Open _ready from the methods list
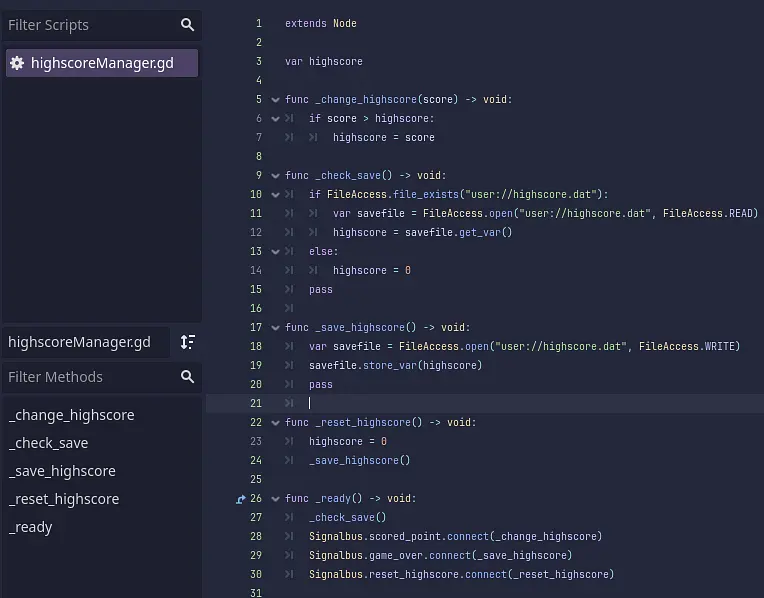This screenshot has height=598, width=764. 30,527
